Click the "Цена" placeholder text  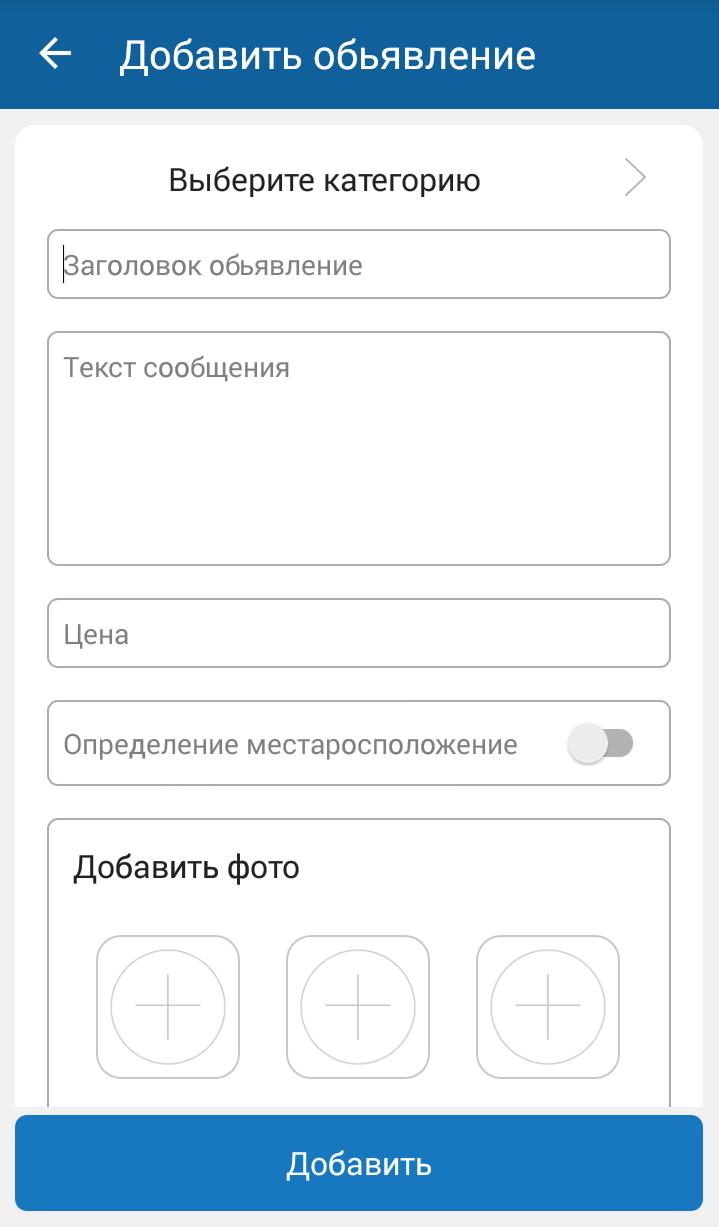[96, 634]
